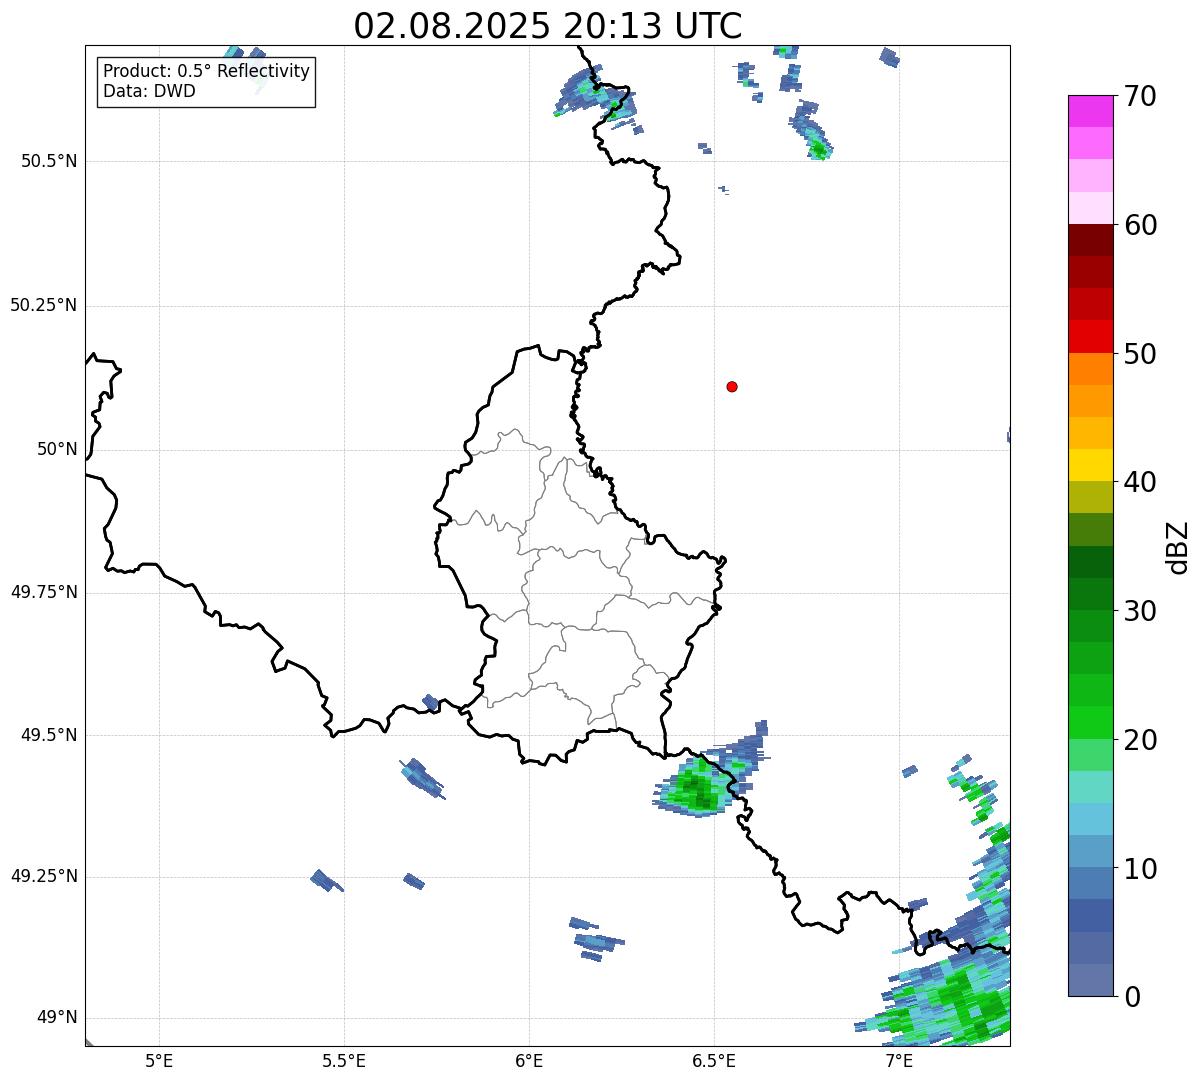Click the 5.5°E longitude label

(344, 1060)
